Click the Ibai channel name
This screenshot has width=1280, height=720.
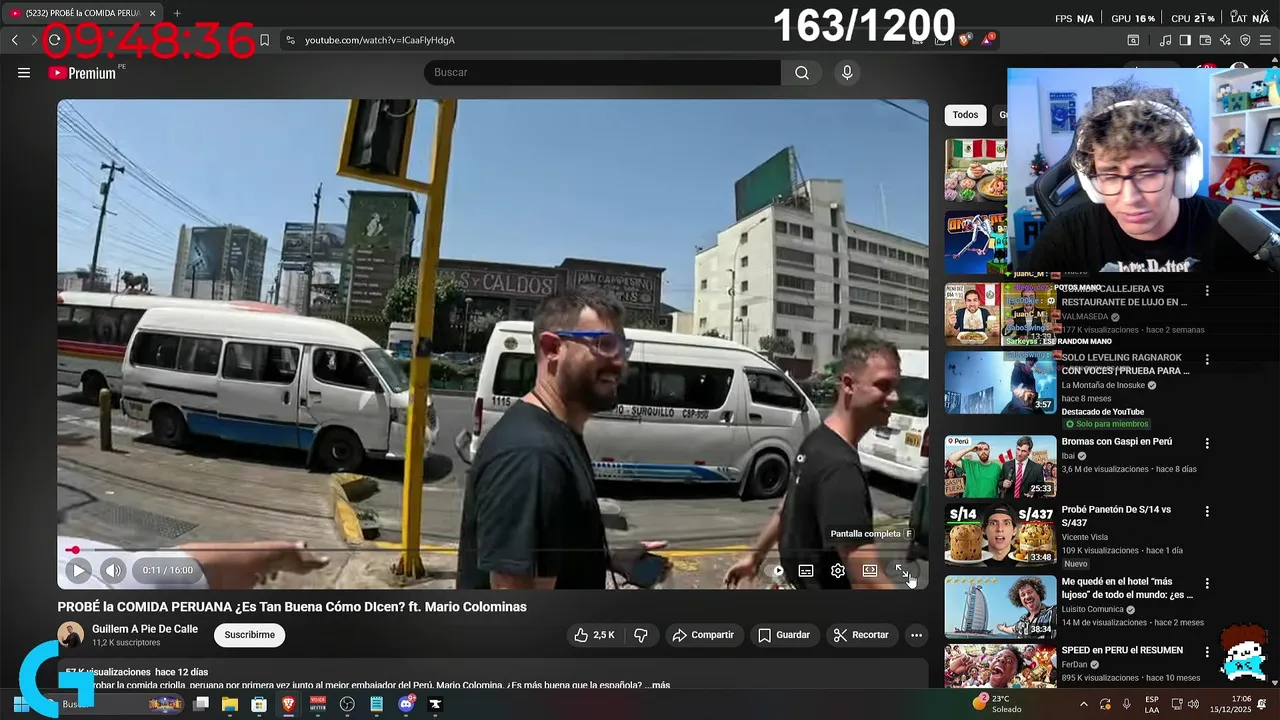pos(1068,456)
